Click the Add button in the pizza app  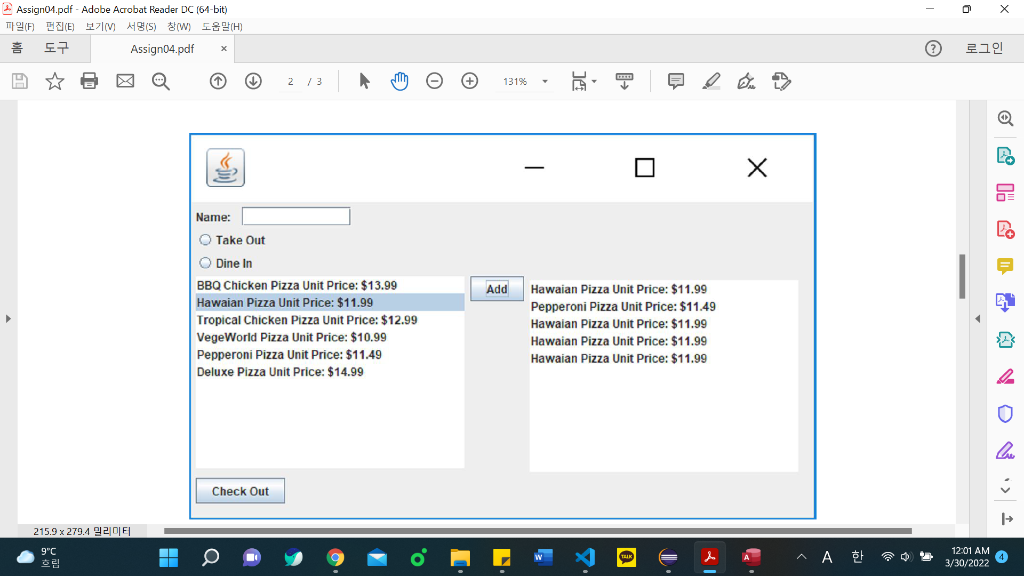click(496, 287)
